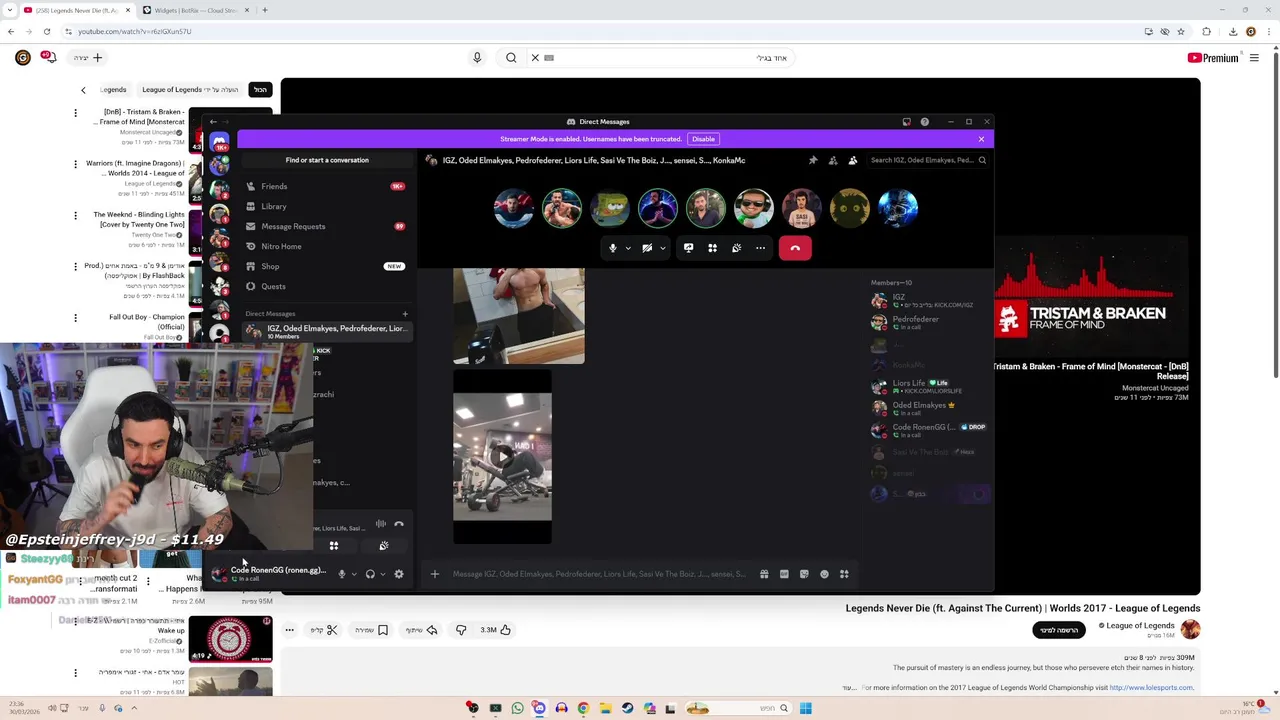
Task: Open soundboard in call controls
Action: 736,248
